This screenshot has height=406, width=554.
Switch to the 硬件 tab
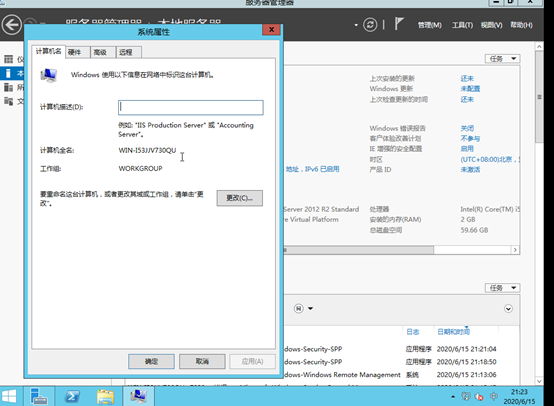(78, 52)
